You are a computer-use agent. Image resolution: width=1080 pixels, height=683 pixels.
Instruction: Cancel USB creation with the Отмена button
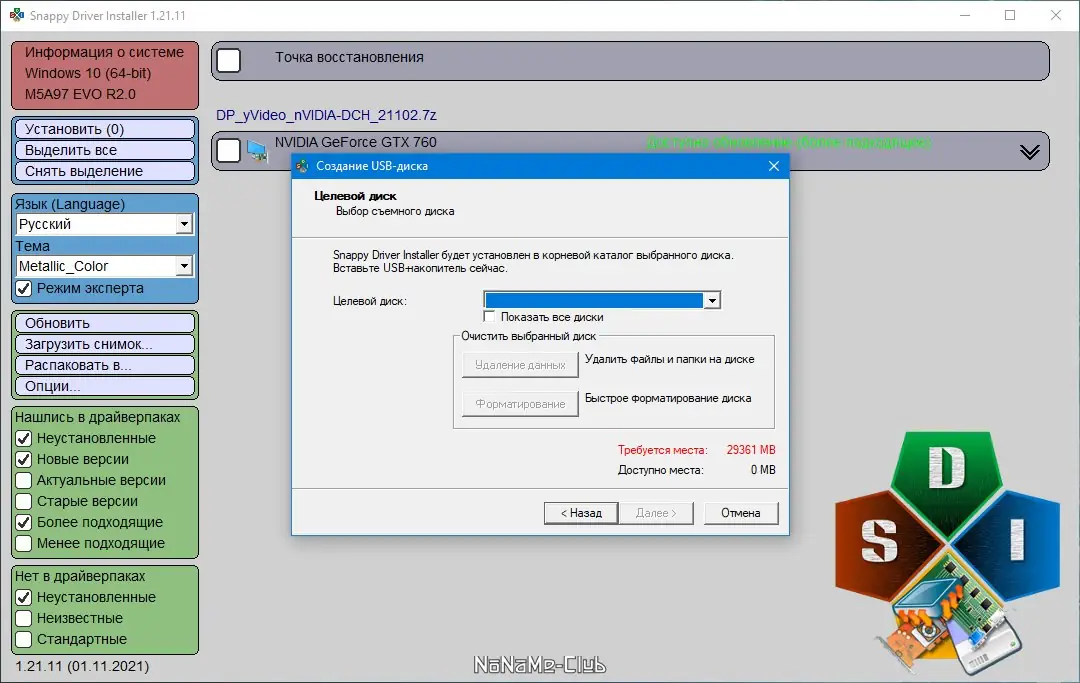(741, 512)
